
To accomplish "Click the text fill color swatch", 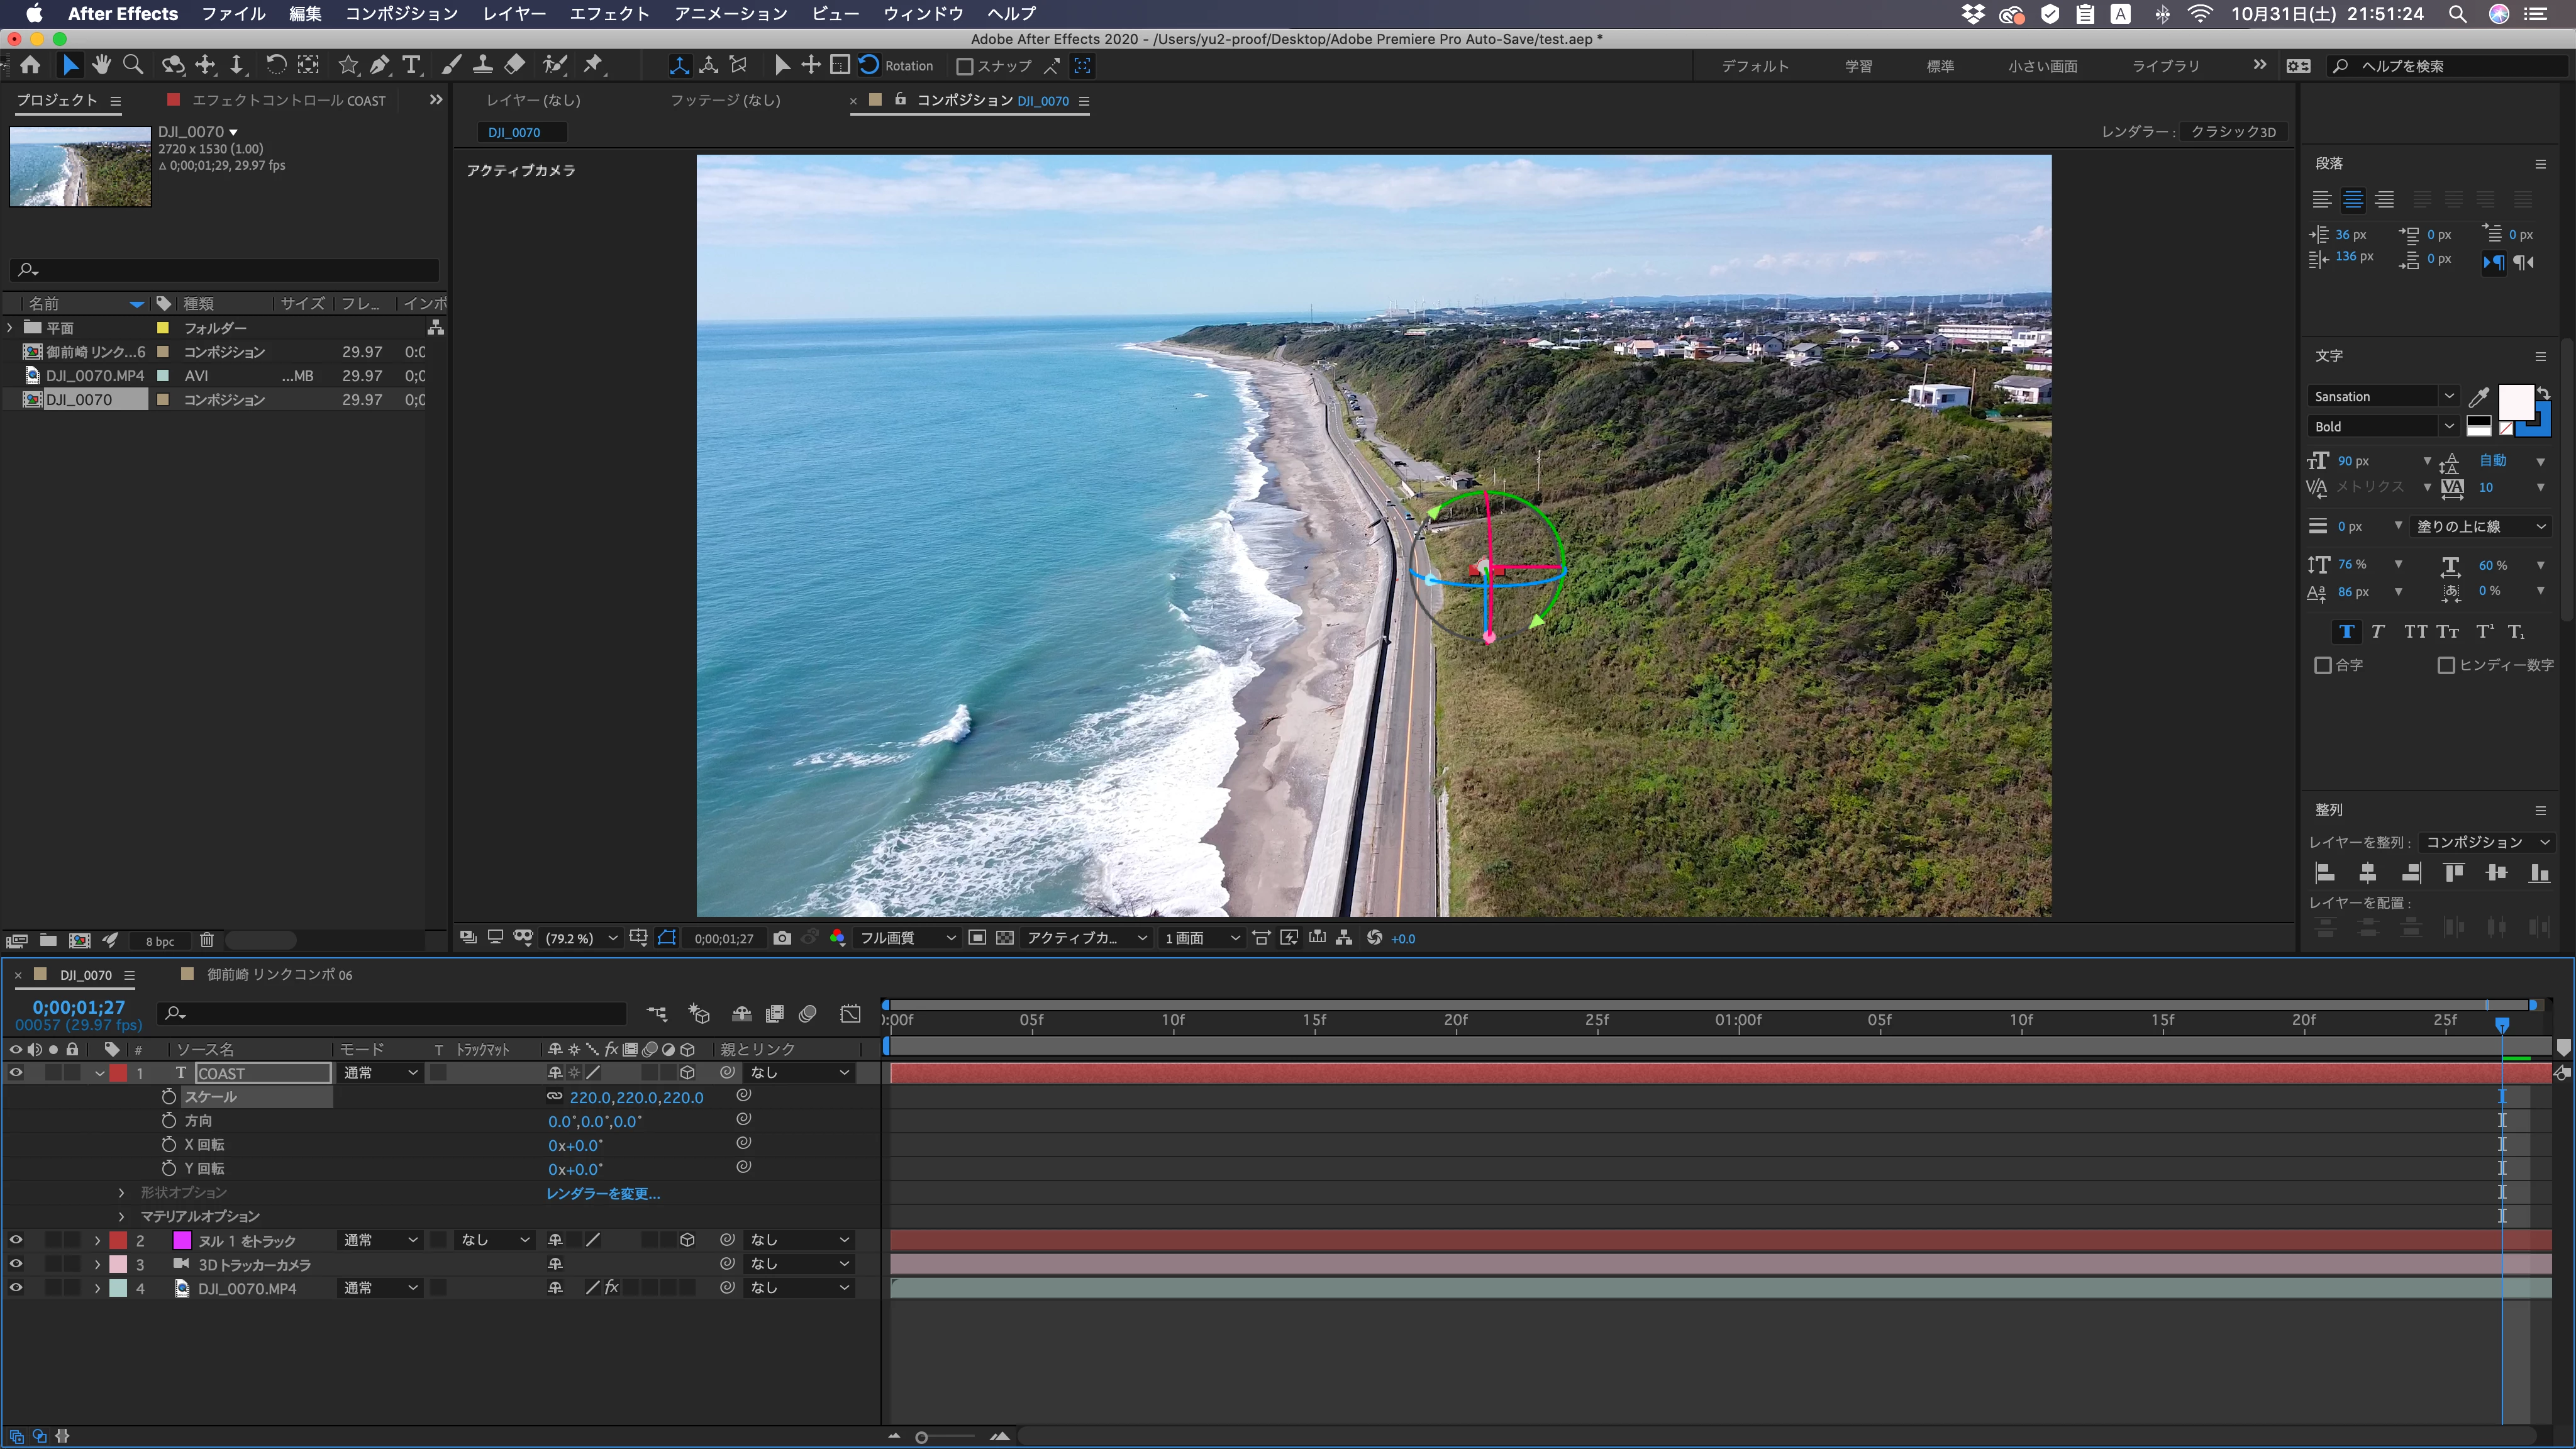I will (x=2515, y=402).
